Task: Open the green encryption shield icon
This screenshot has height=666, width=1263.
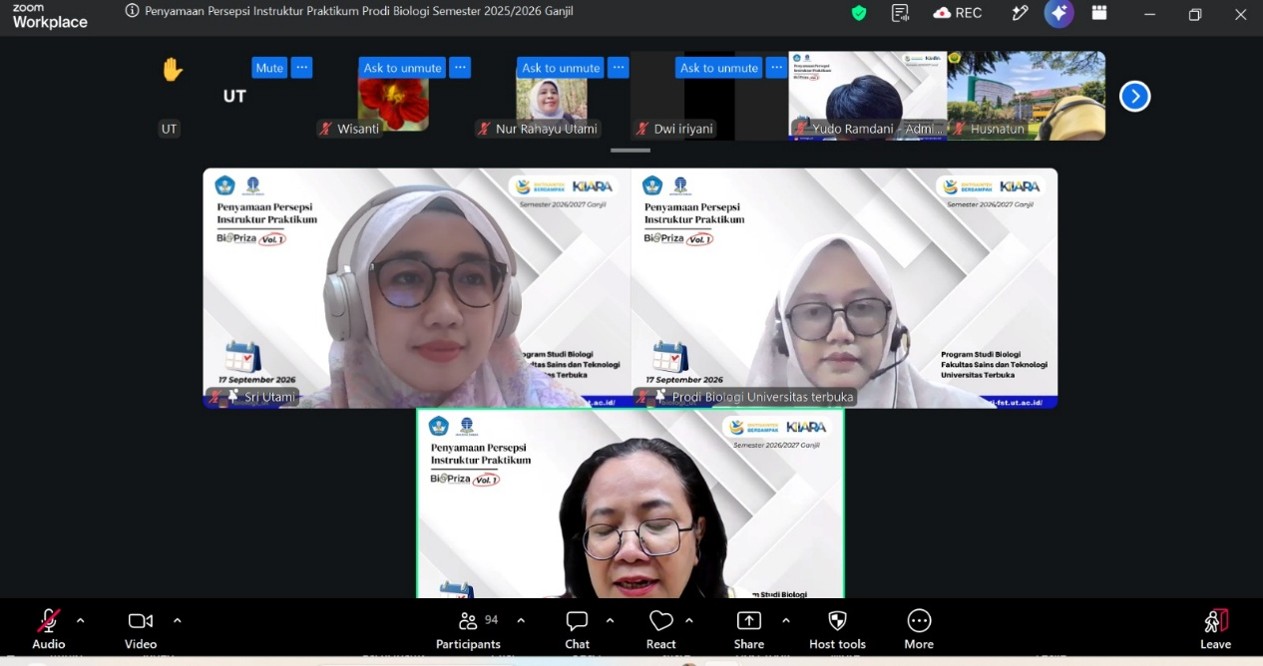Action: (x=858, y=13)
